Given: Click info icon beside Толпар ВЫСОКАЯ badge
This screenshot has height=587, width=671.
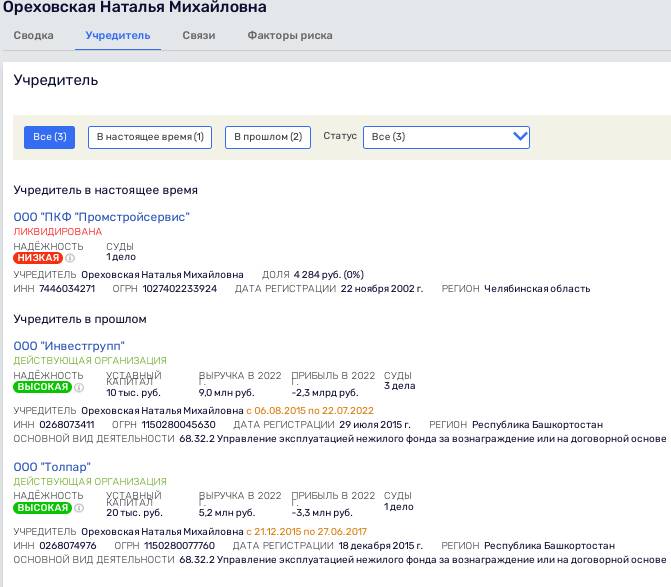Looking at the screenshot, I should click(x=79, y=508).
